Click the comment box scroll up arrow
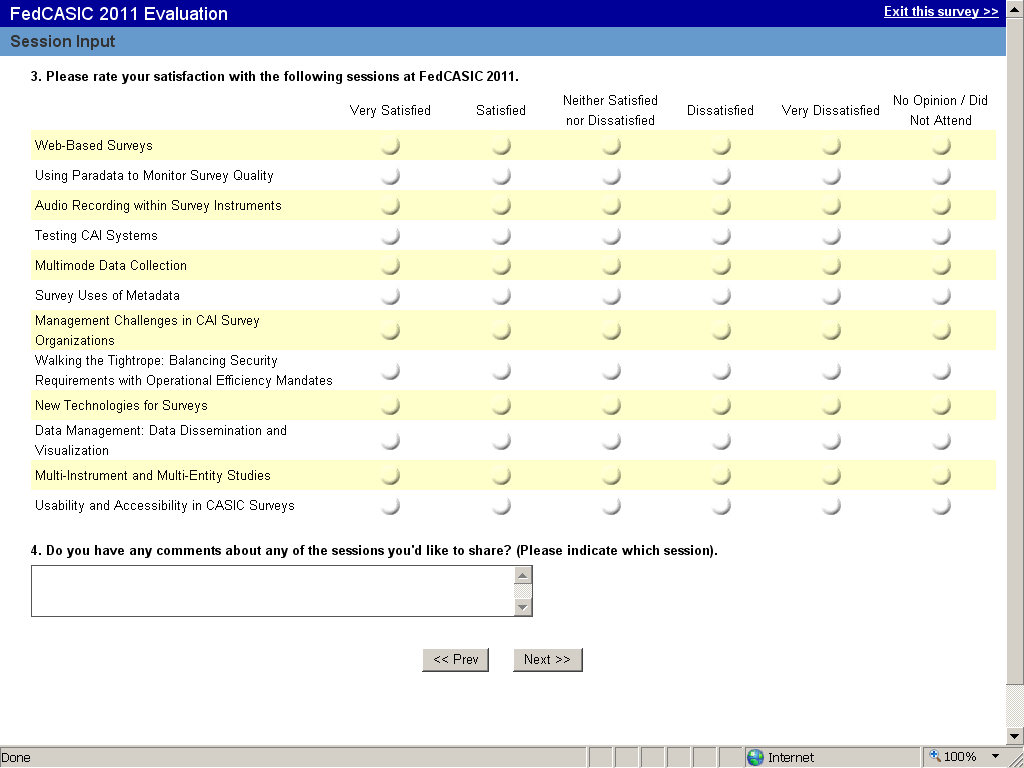 [522, 575]
